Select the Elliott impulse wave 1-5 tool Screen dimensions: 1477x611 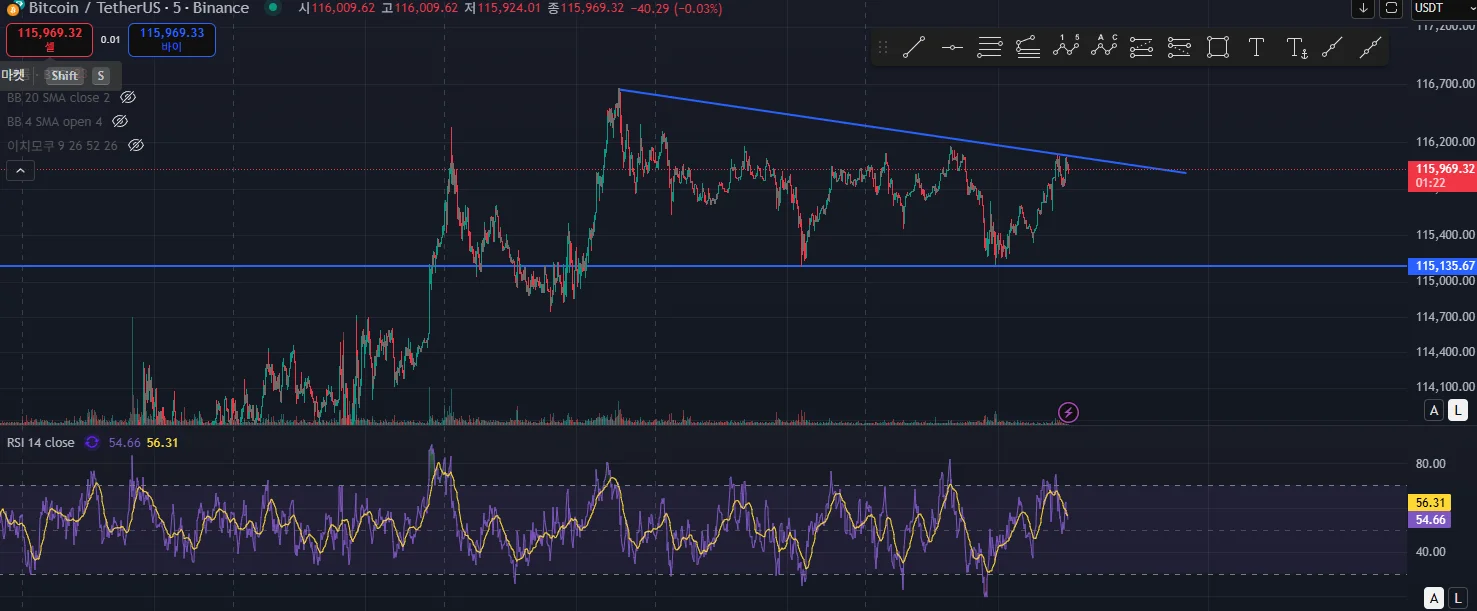(x=1066, y=47)
